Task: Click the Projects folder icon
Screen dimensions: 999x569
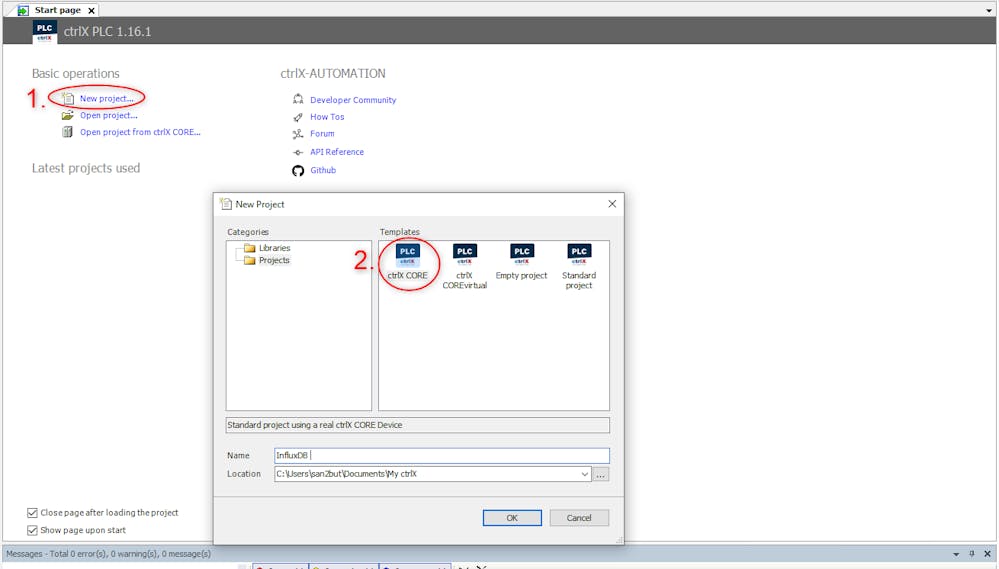Action: [250, 260]
